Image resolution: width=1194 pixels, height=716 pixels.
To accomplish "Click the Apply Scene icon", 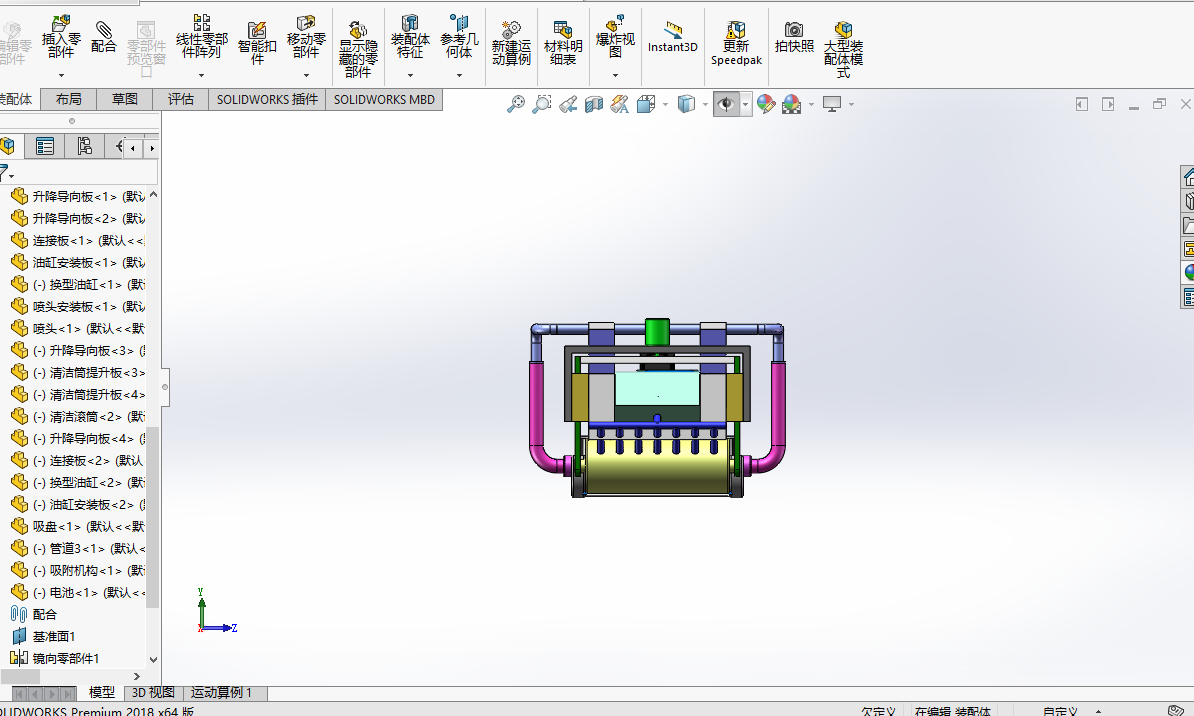I will pos(792,104).
